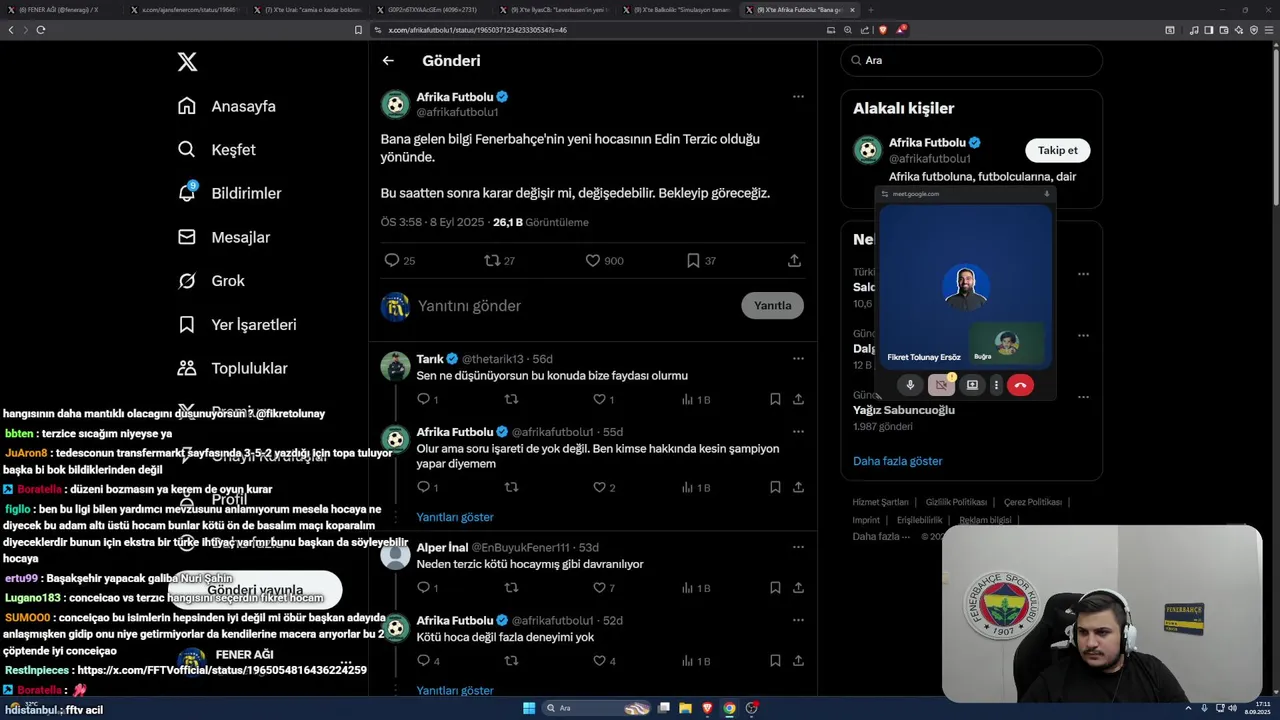This screenshot has width=1280, height=720.
Task: Open Alper İnal's reply three-dot menu
Action: click(x=798, y=548)
